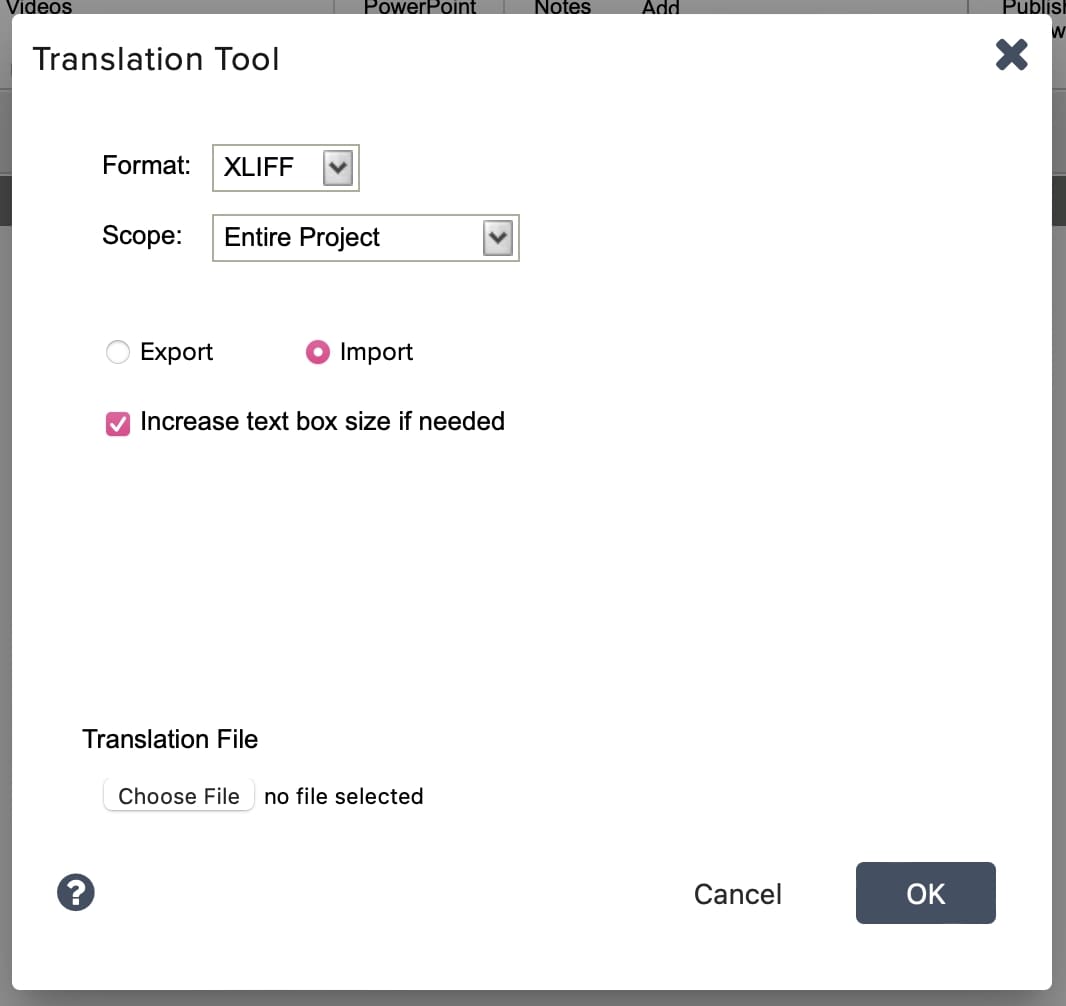Viewport: 1066px width, 1006px height.
Task: Click the Publish option
Action: point(1033,8)
